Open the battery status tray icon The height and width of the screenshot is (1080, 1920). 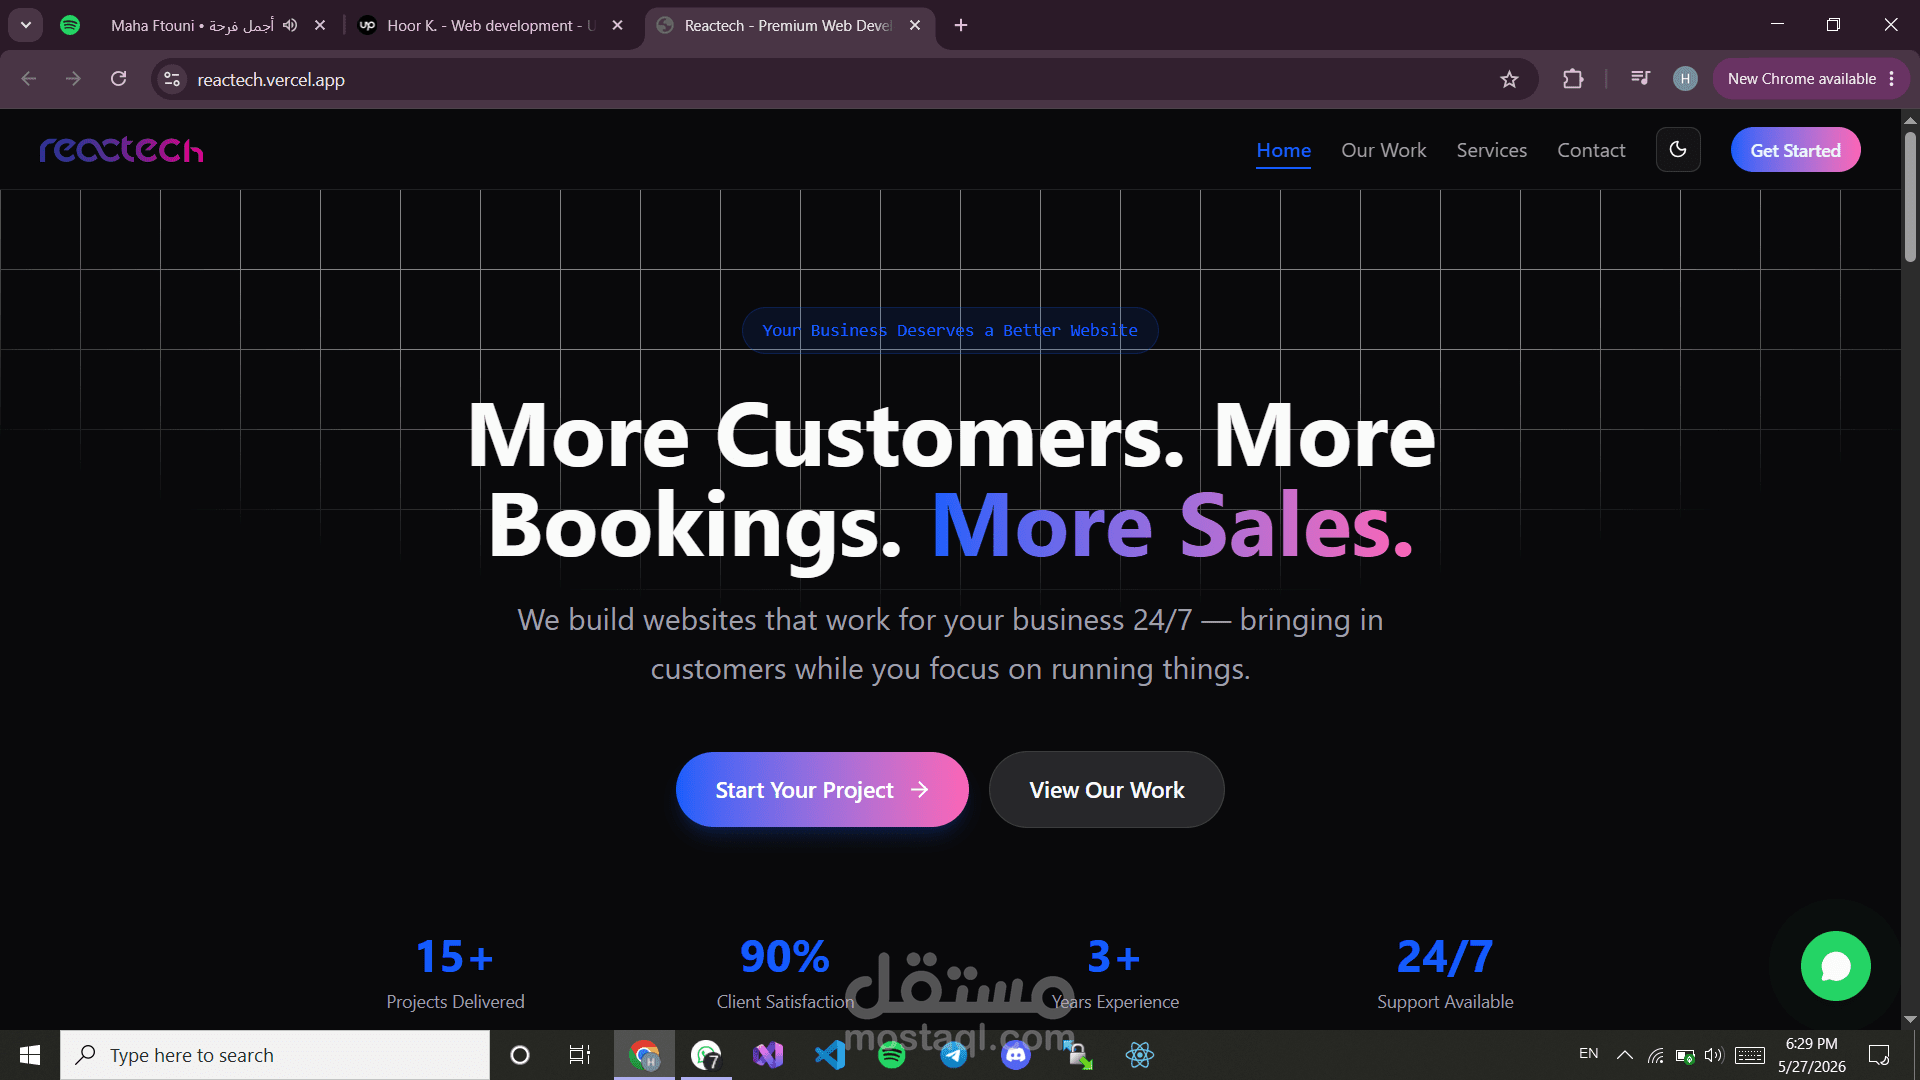pyautogui.click(x=1685, y=1055)
